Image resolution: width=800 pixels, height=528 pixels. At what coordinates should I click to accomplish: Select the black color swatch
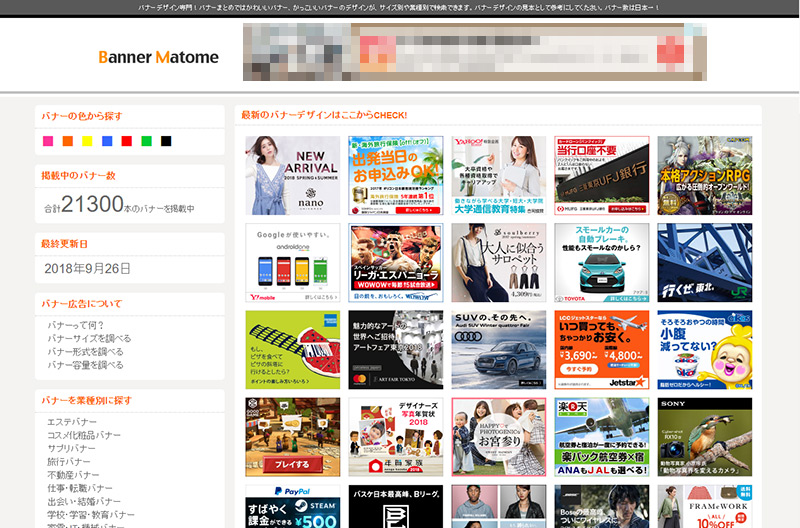(166, 141)
